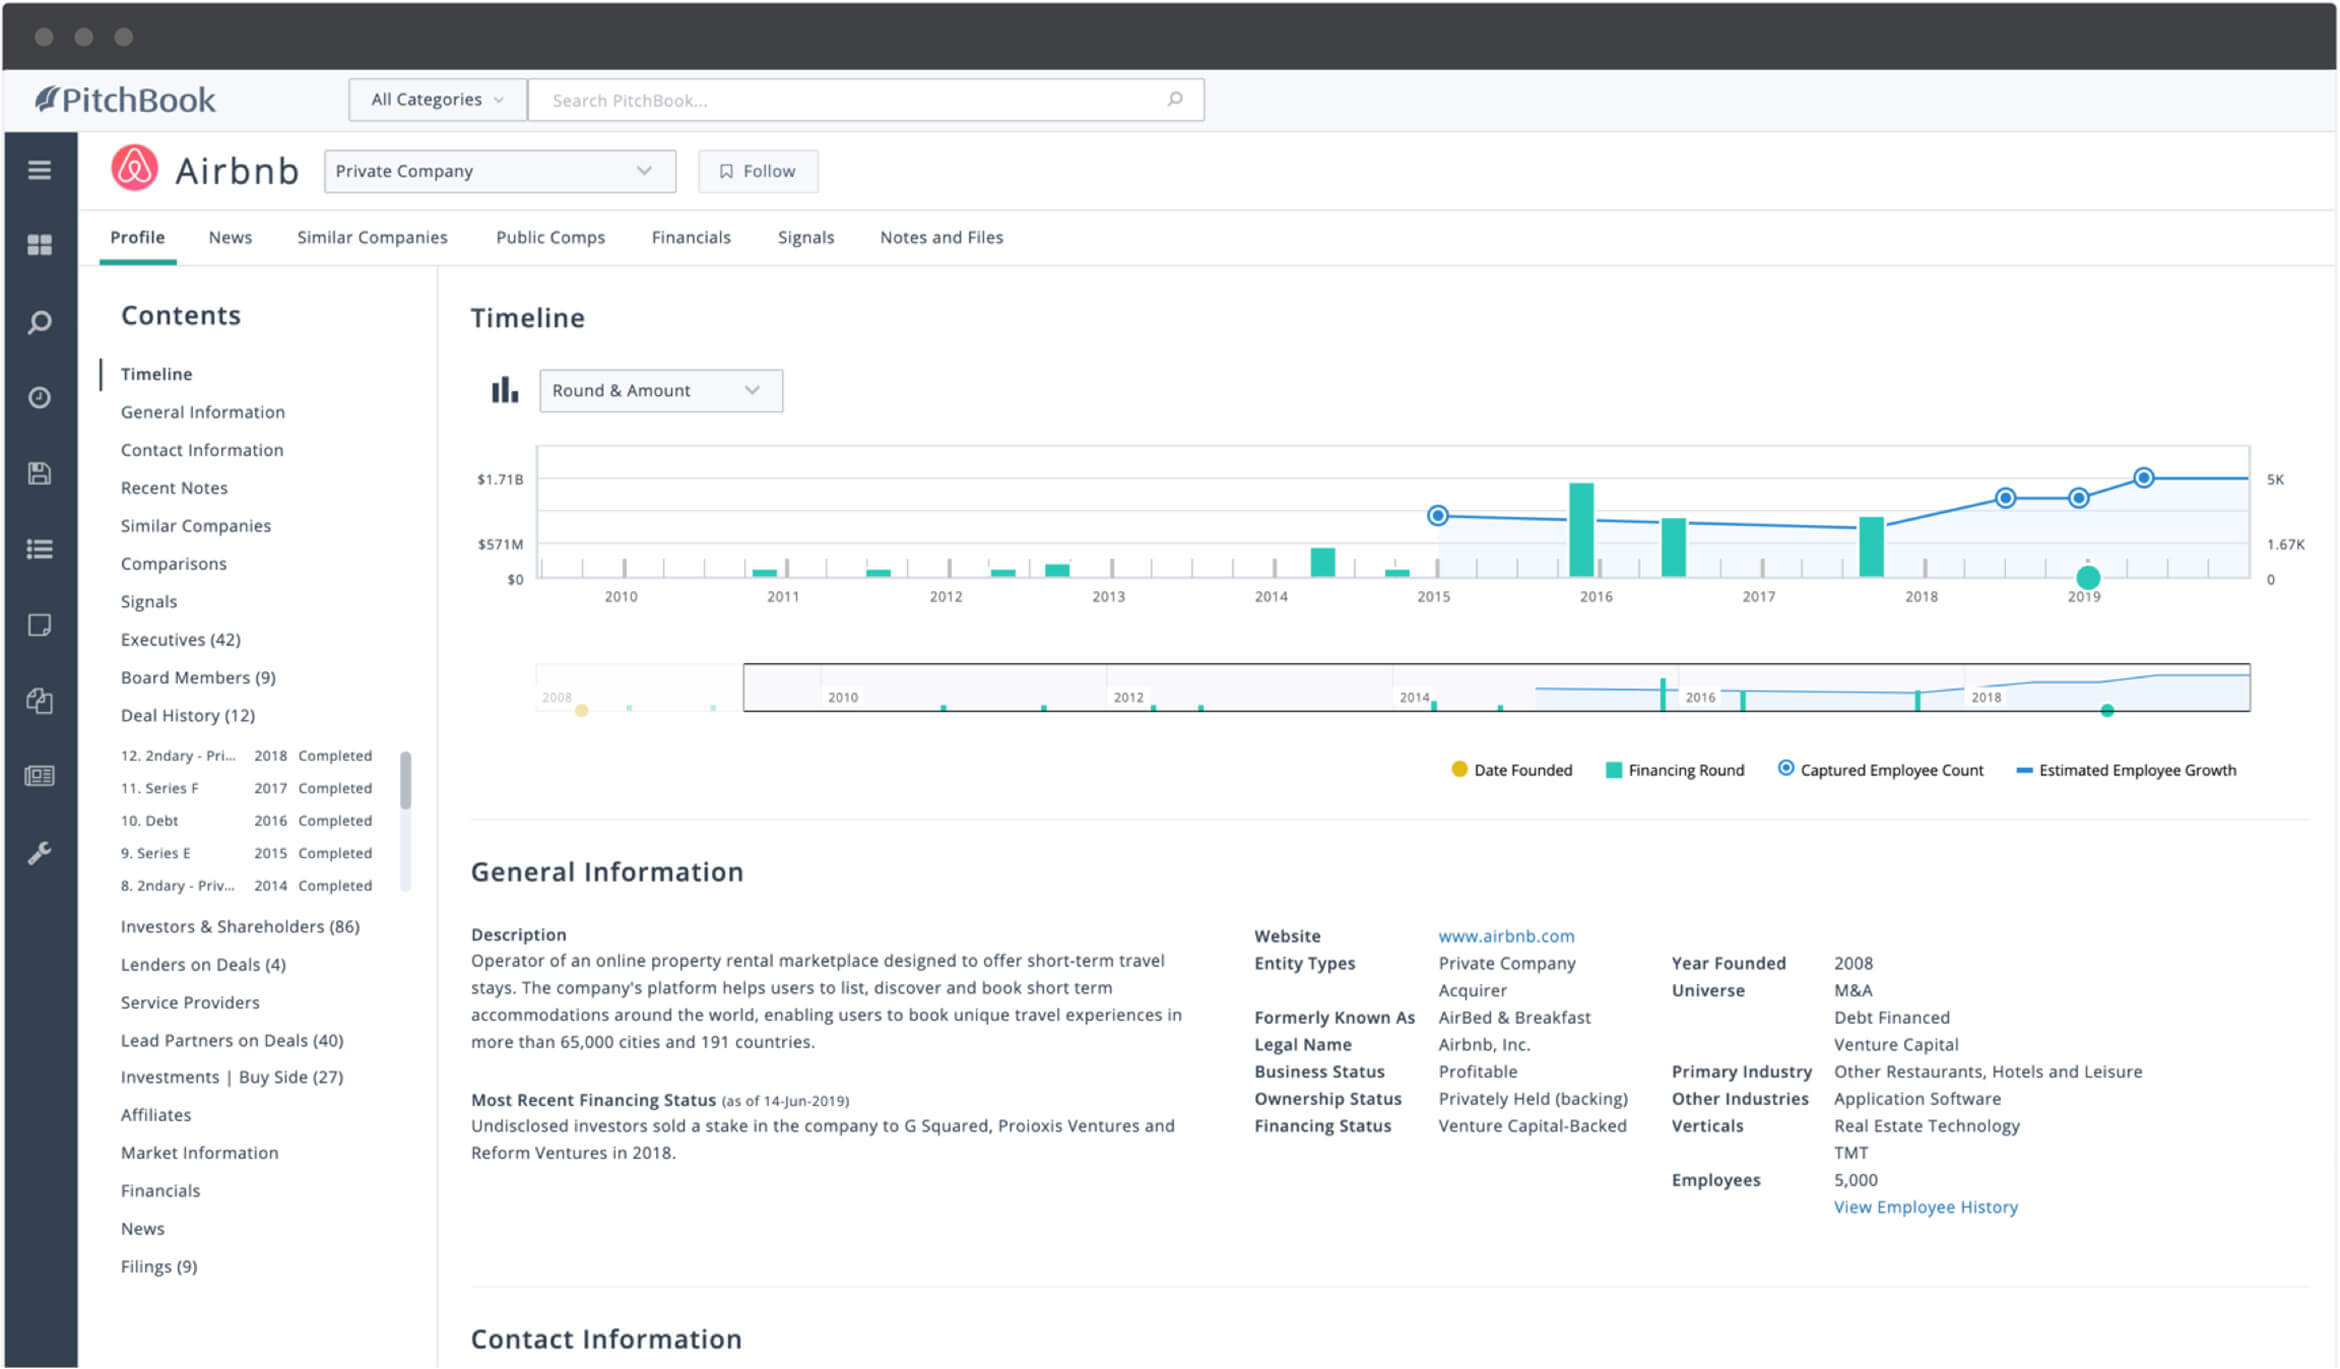Select the 12. 2ndary 2018 deal row
This screenshot has width=2340, height=1369.
246,756
